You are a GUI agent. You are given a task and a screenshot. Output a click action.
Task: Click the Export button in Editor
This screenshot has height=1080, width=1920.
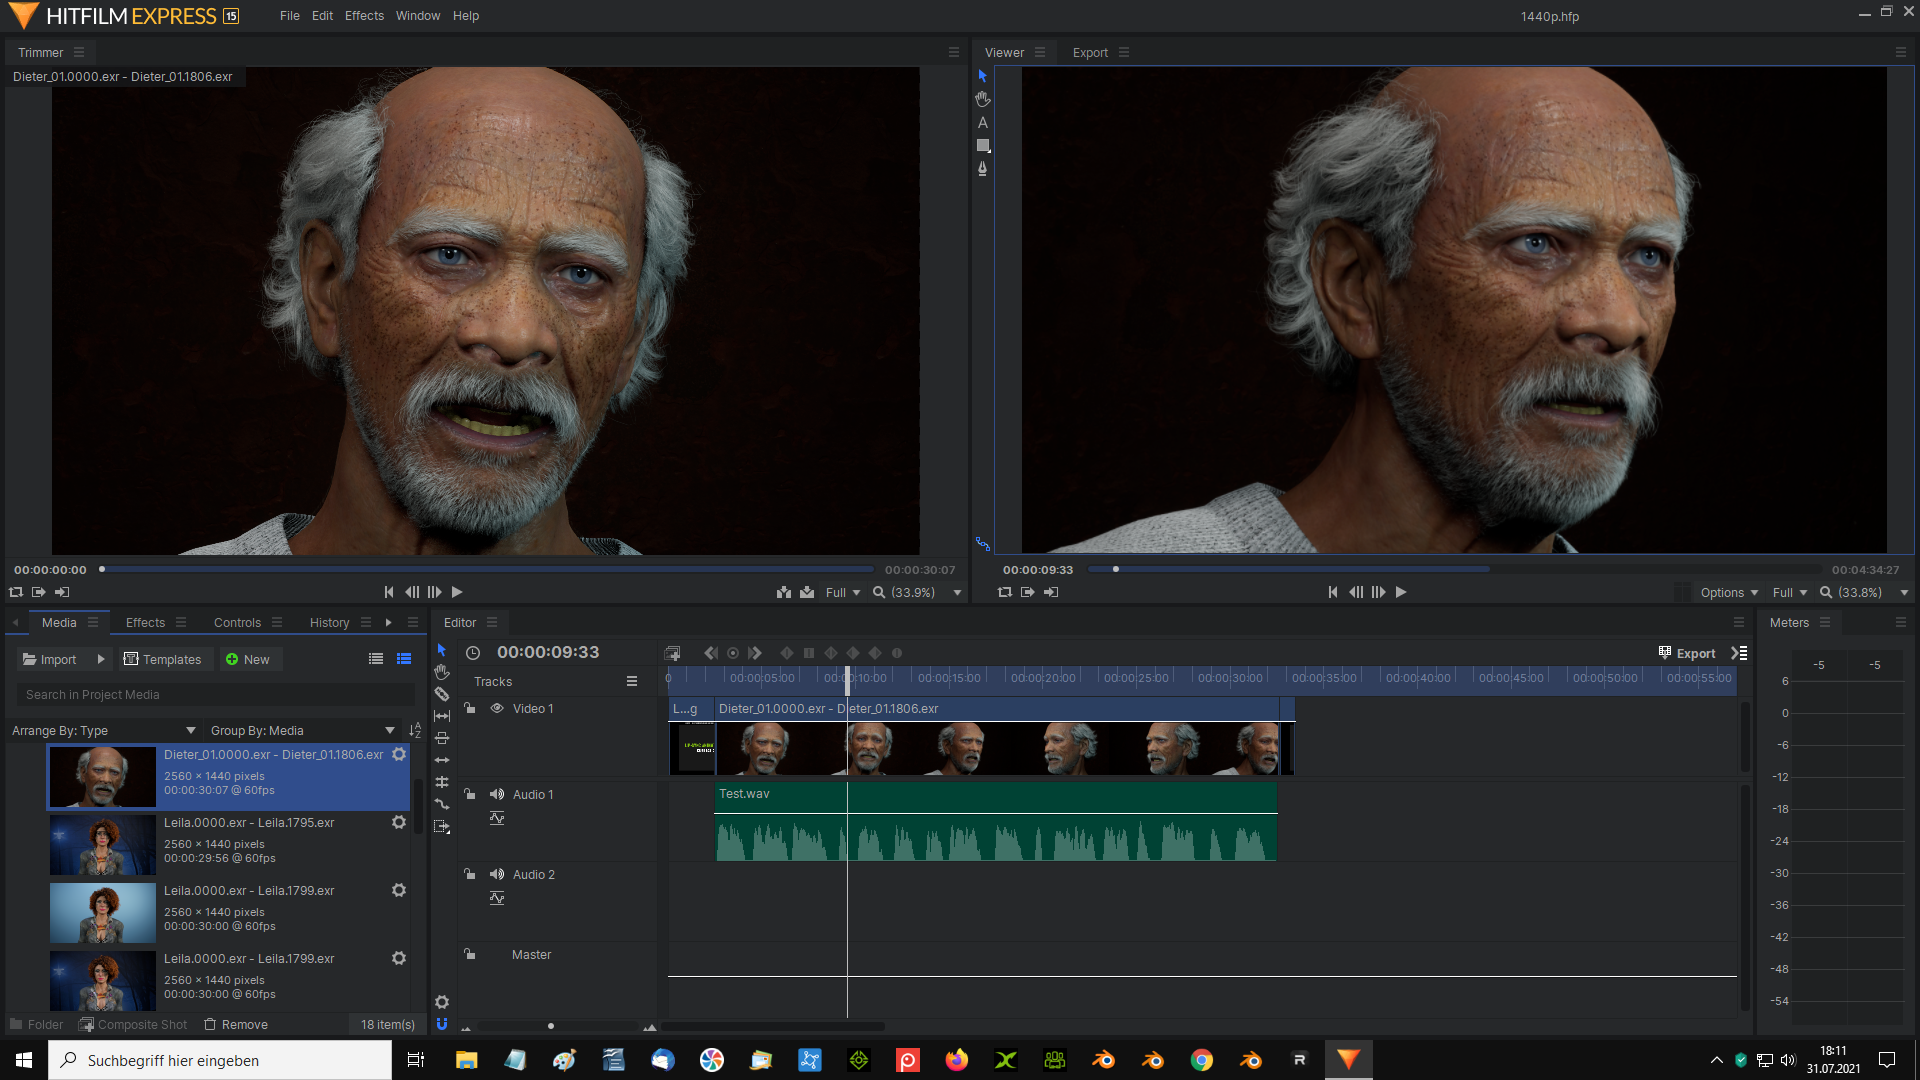[x=1687, y=653]
